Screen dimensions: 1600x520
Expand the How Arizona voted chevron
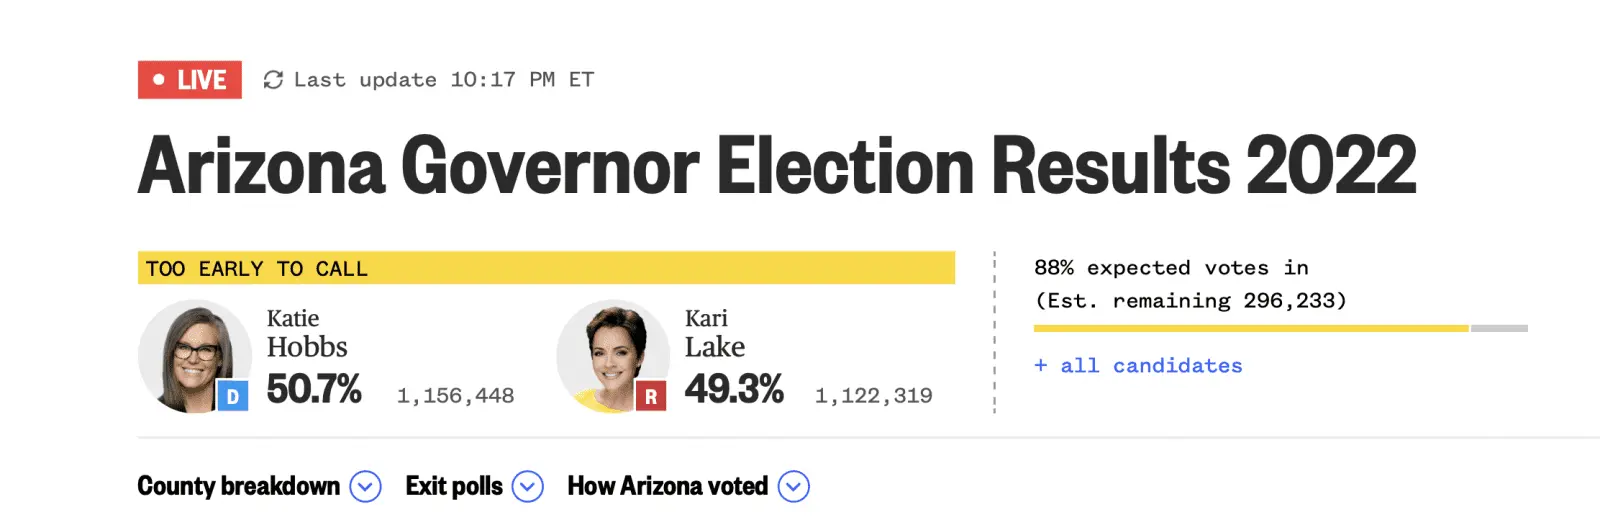pyautogui.click(x=794, y=487)
